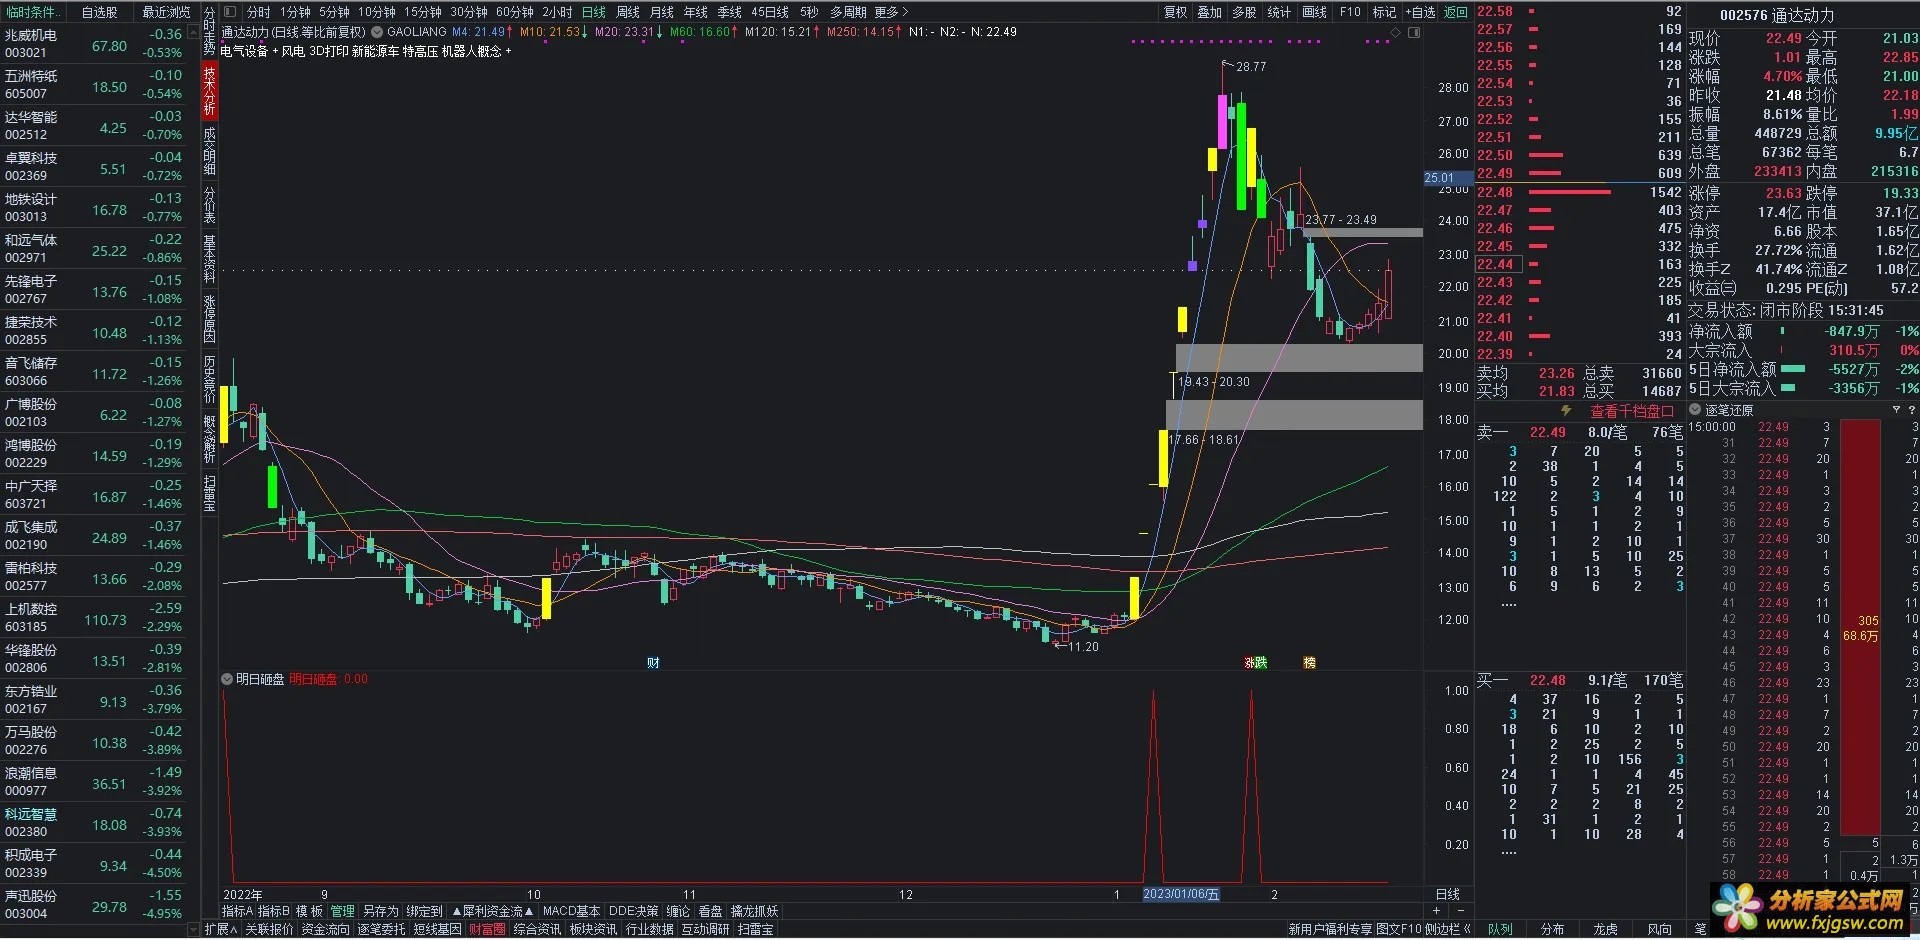Add stock with +自选 button
This screenshot has width=1920, height=940.
click(1420, 12)
